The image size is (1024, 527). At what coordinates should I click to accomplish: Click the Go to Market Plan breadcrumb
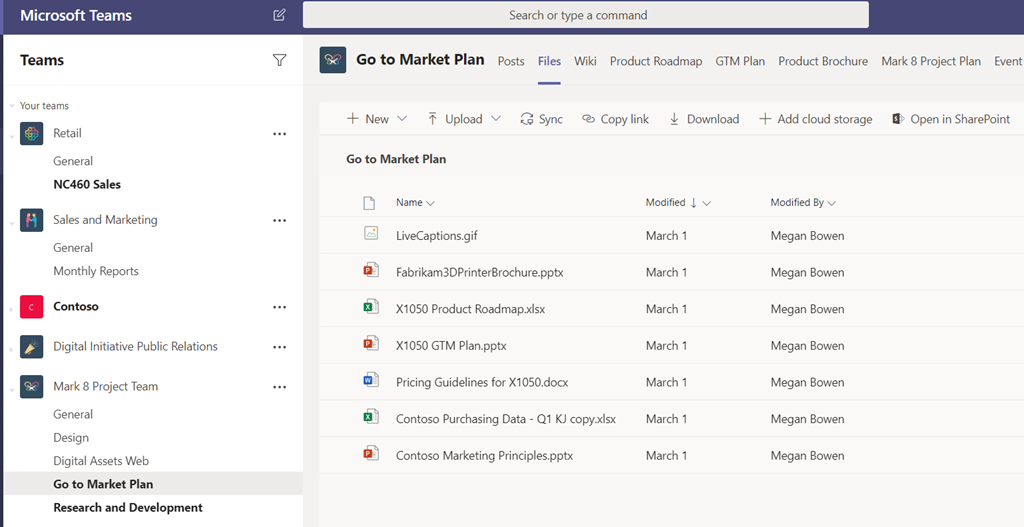(x=396, y=159)
